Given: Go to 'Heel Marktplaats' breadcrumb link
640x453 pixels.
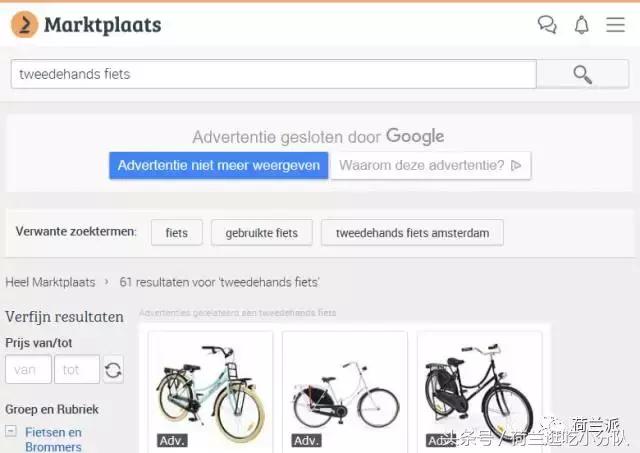Looking at the screenshot, I should (x=49, y=283).
